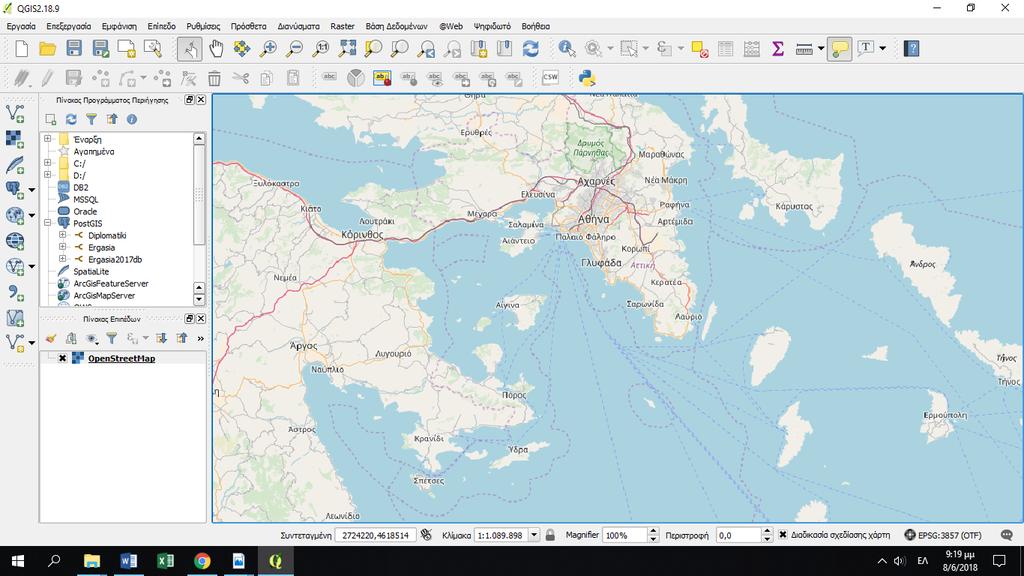This screenshot has width=1024, height=576.
Task: Open the attribute table
Action: [726, 49]
